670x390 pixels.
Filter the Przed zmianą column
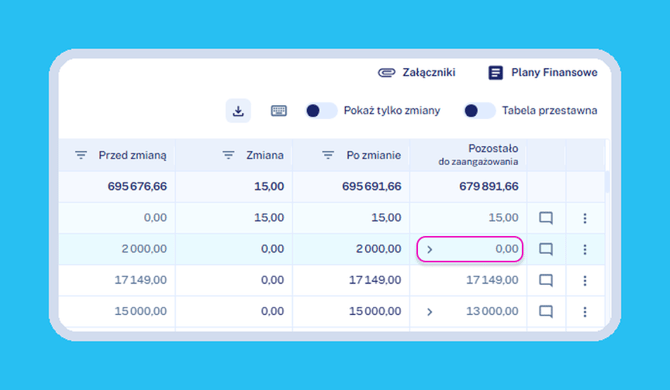point(81,155)
